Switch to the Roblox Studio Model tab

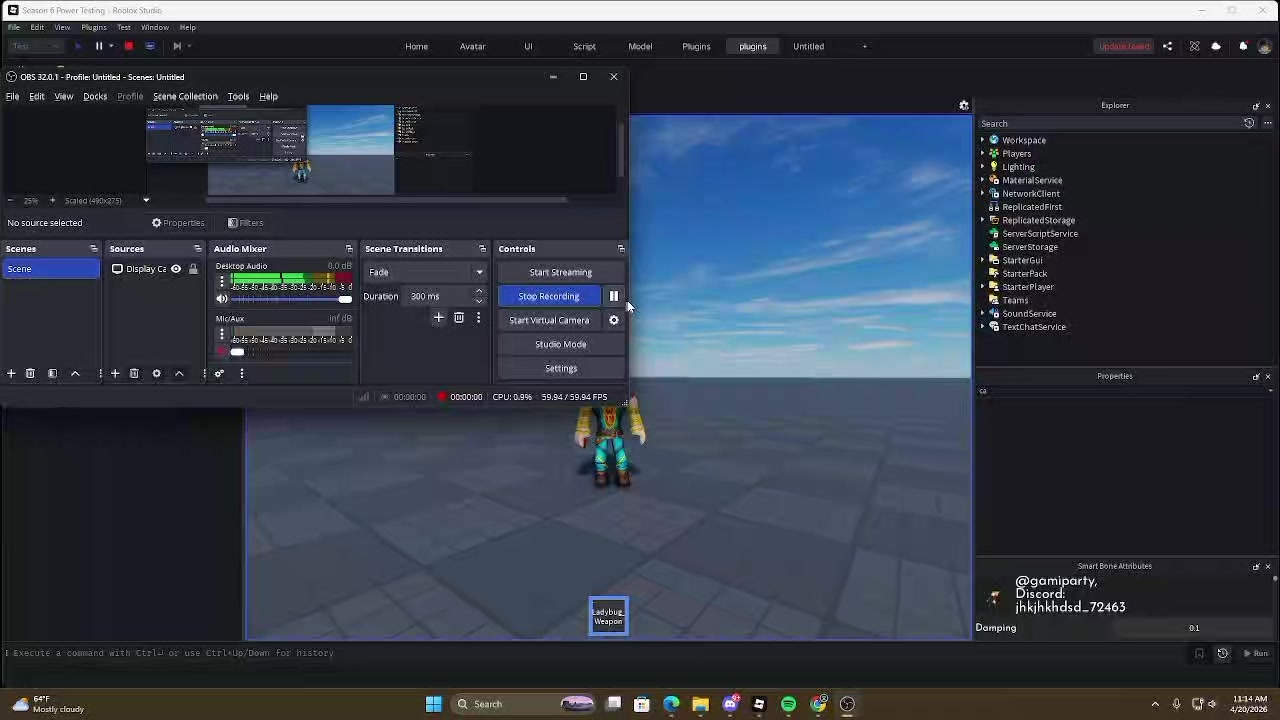640,46
